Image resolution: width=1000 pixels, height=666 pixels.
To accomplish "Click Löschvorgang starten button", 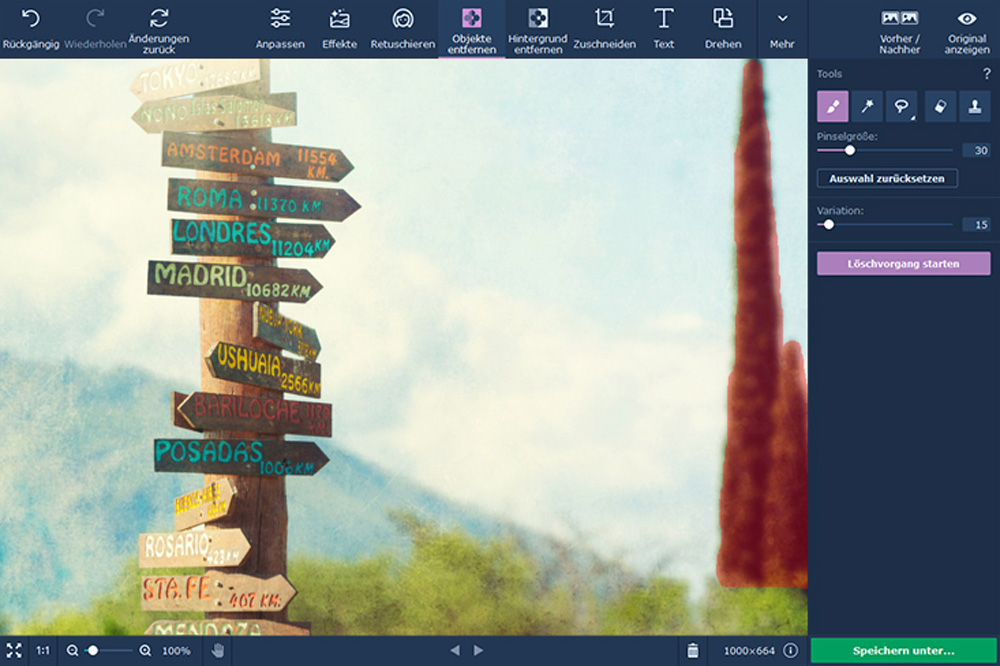I will [x=904, y=263].
